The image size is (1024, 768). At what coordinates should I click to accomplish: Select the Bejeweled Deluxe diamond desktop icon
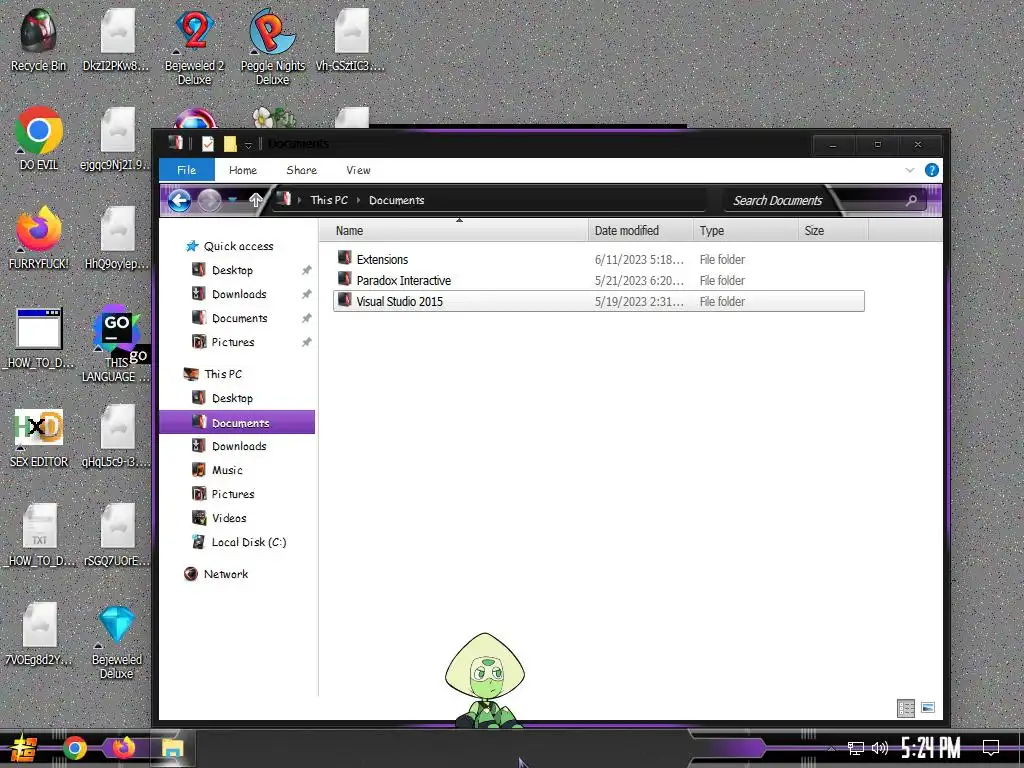point(117,642)
